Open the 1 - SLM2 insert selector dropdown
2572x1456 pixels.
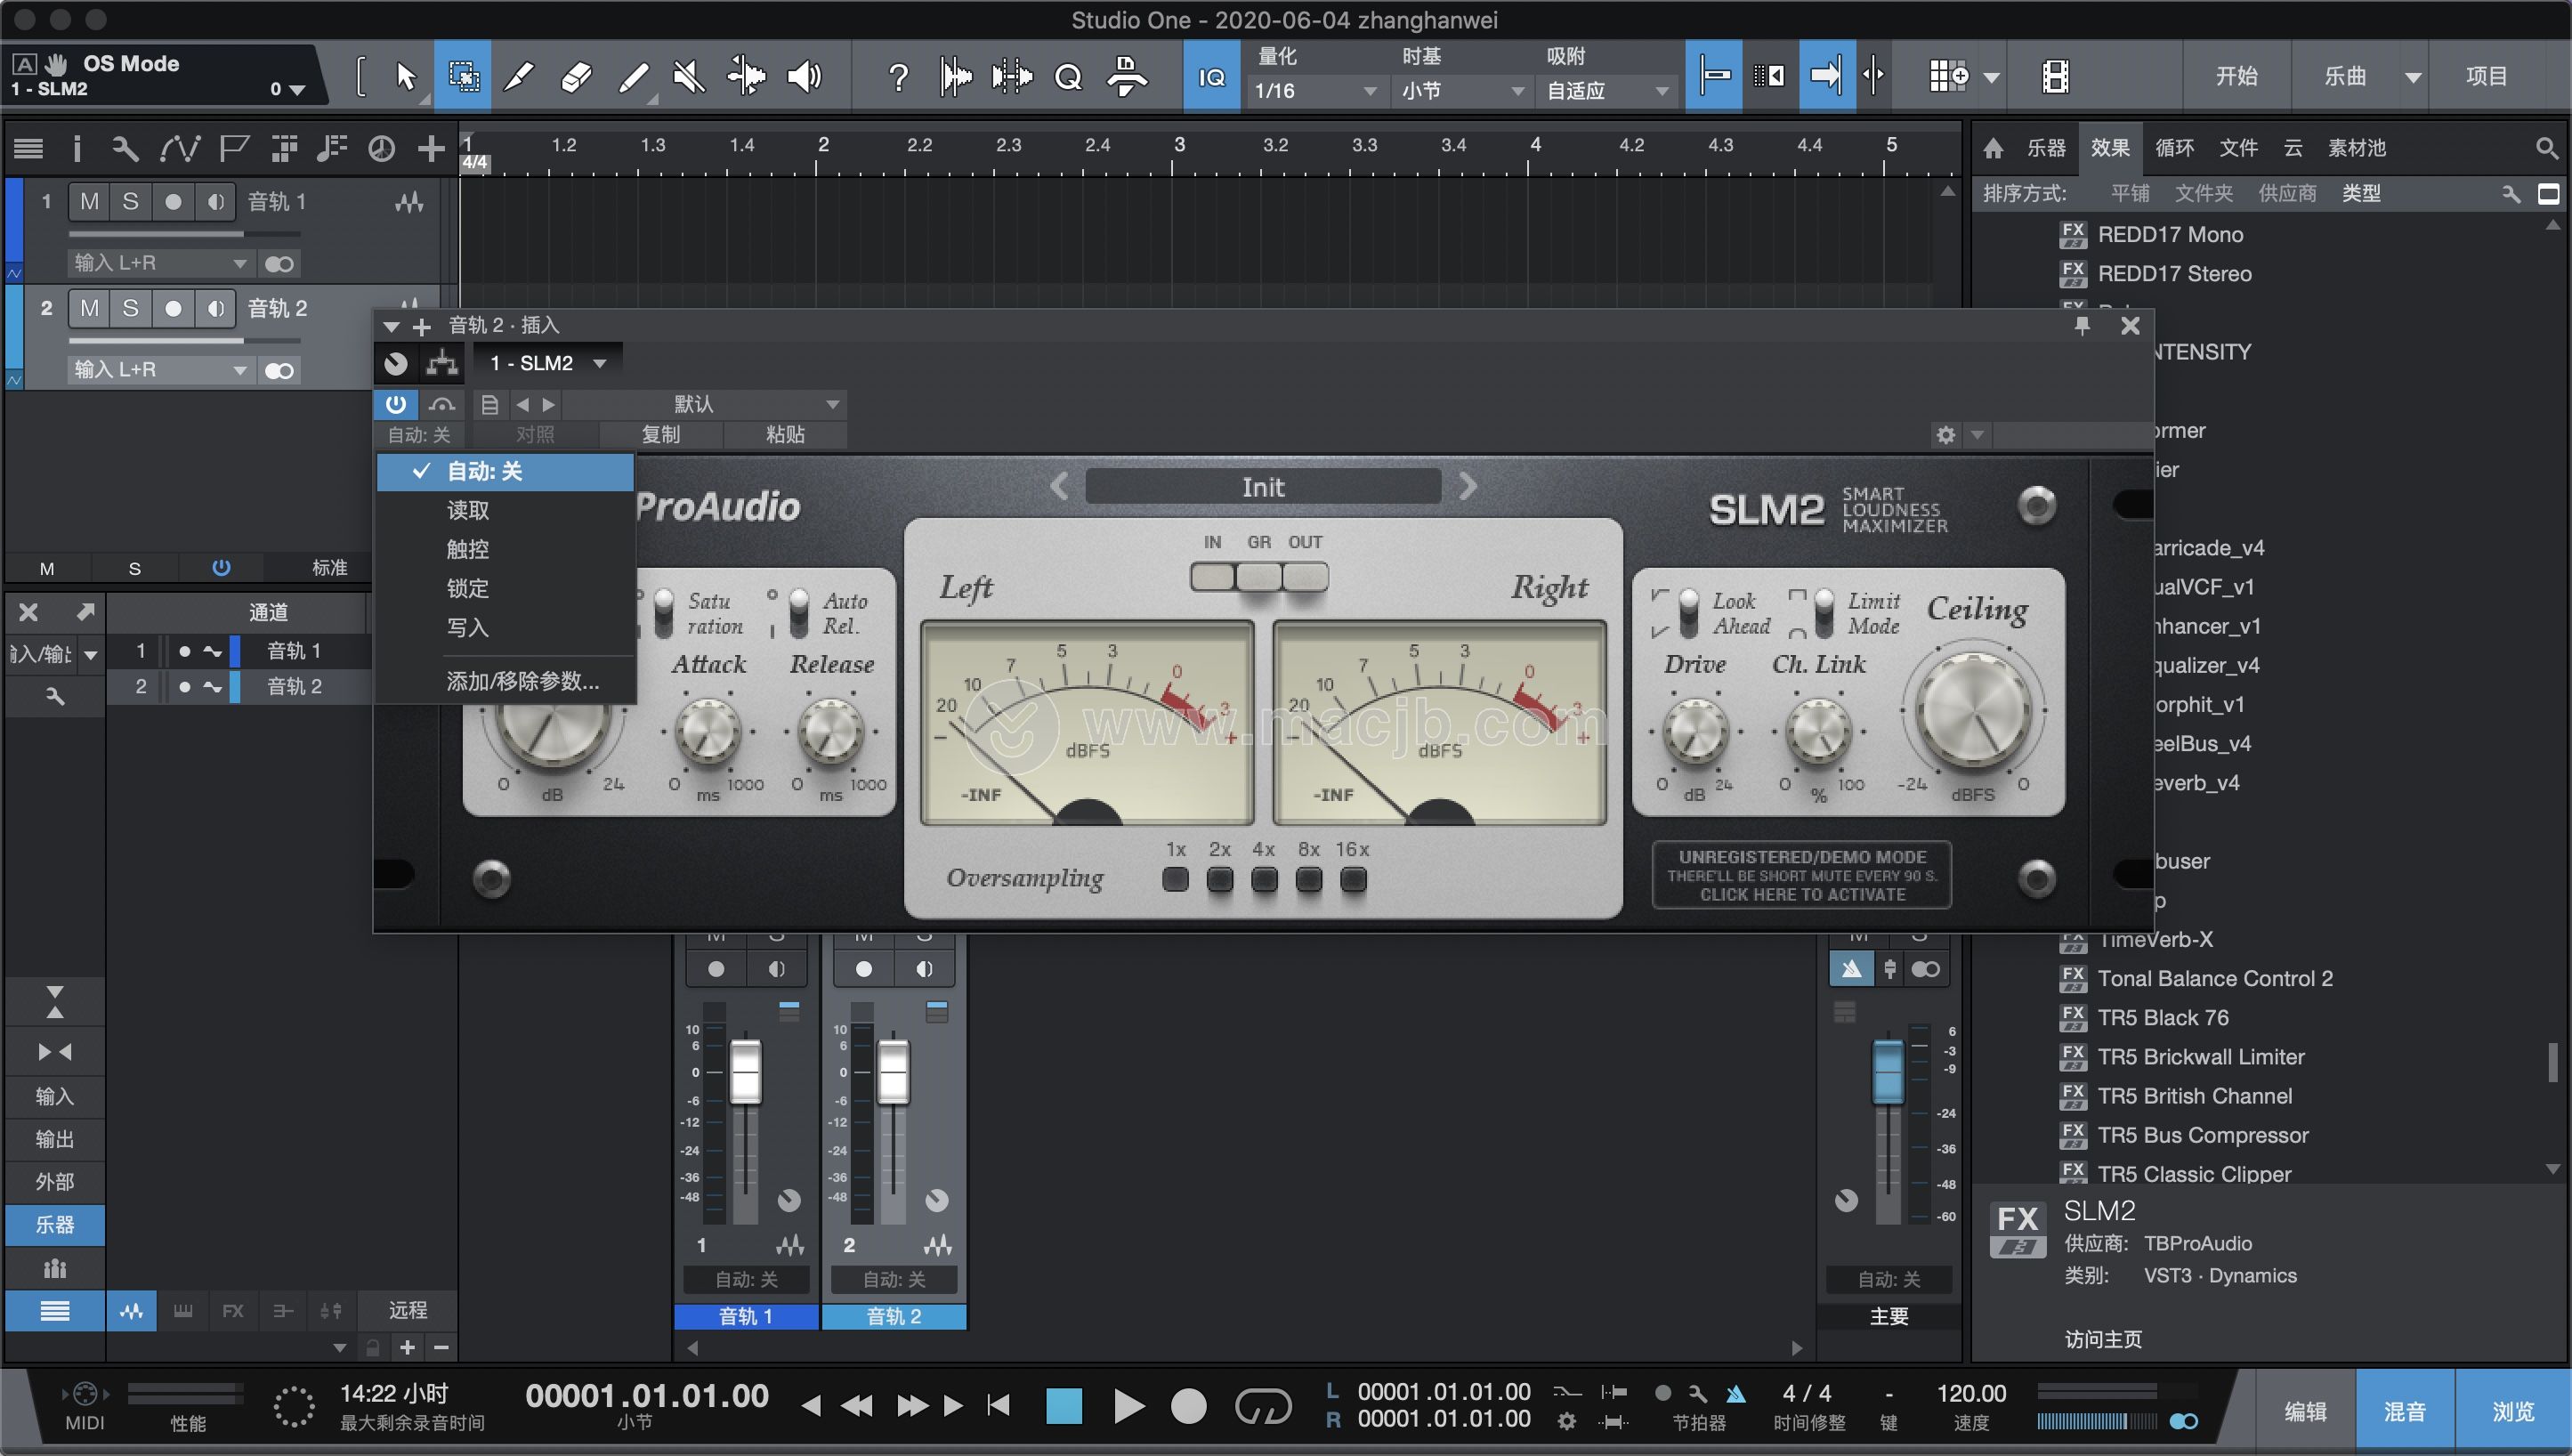547,363
